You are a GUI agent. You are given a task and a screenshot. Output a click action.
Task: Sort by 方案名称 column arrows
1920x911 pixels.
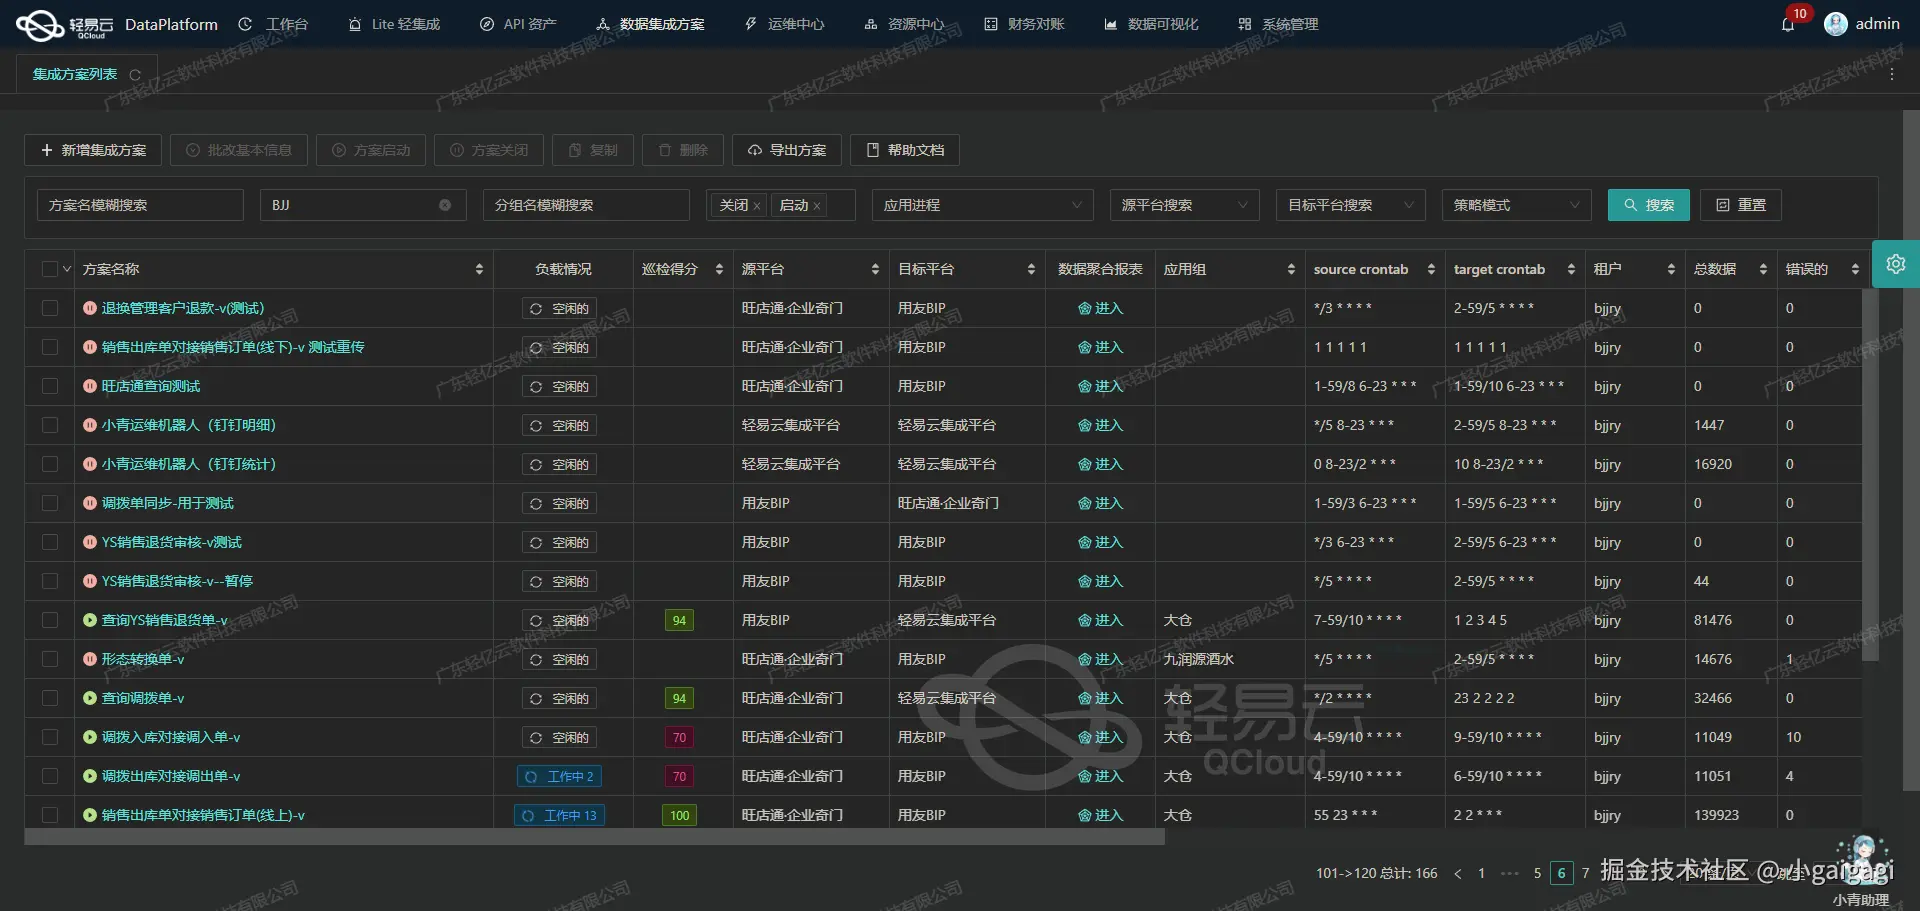(x=479, y=269)
